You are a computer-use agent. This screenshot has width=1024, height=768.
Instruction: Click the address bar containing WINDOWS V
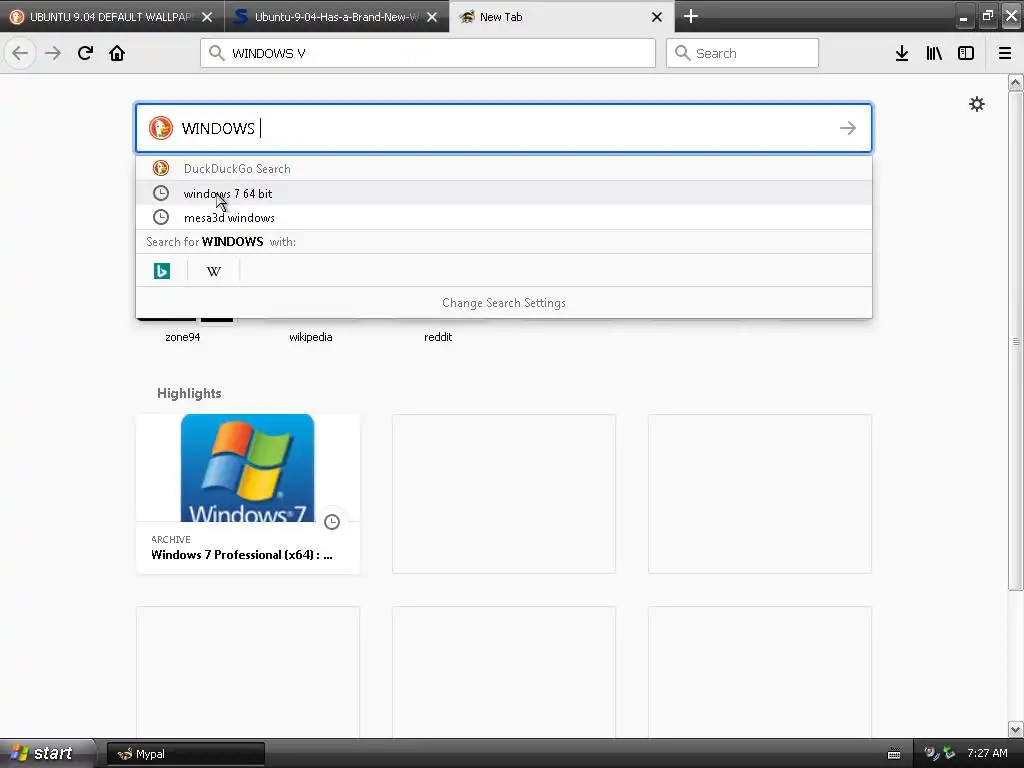pos(428,53)
